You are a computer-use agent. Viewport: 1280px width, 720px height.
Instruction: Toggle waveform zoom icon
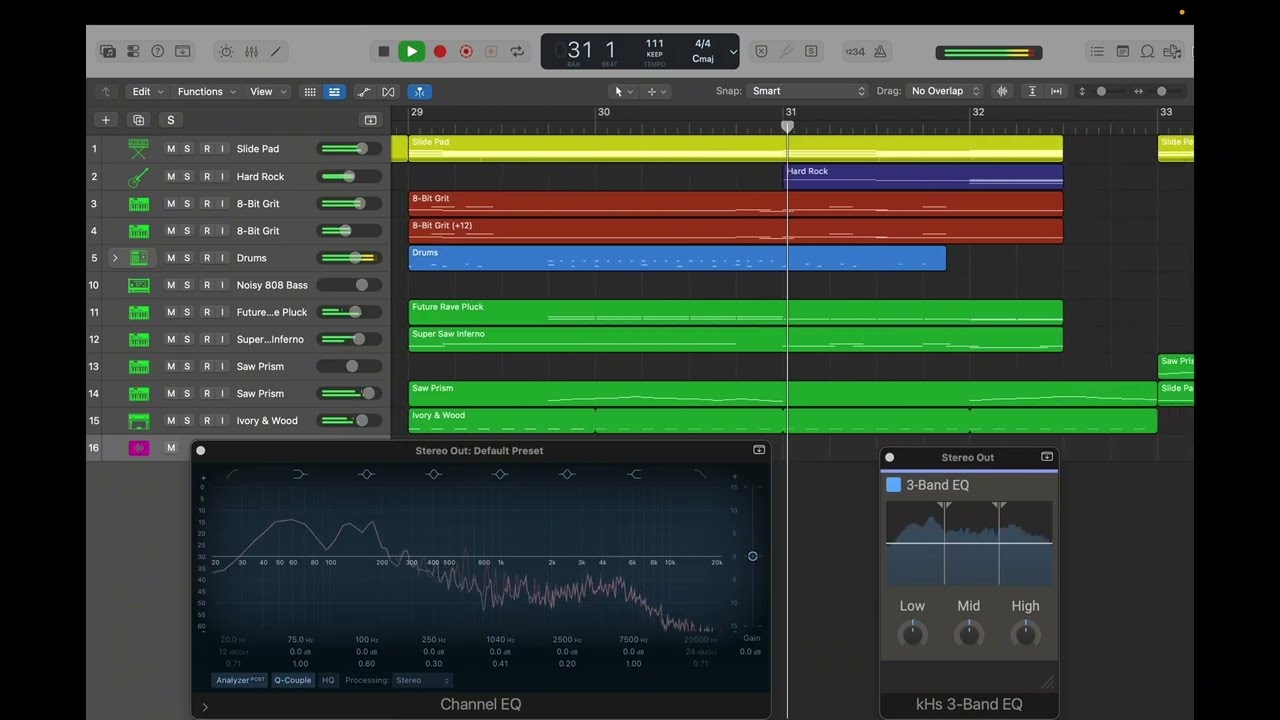[x=1002, y=91]
